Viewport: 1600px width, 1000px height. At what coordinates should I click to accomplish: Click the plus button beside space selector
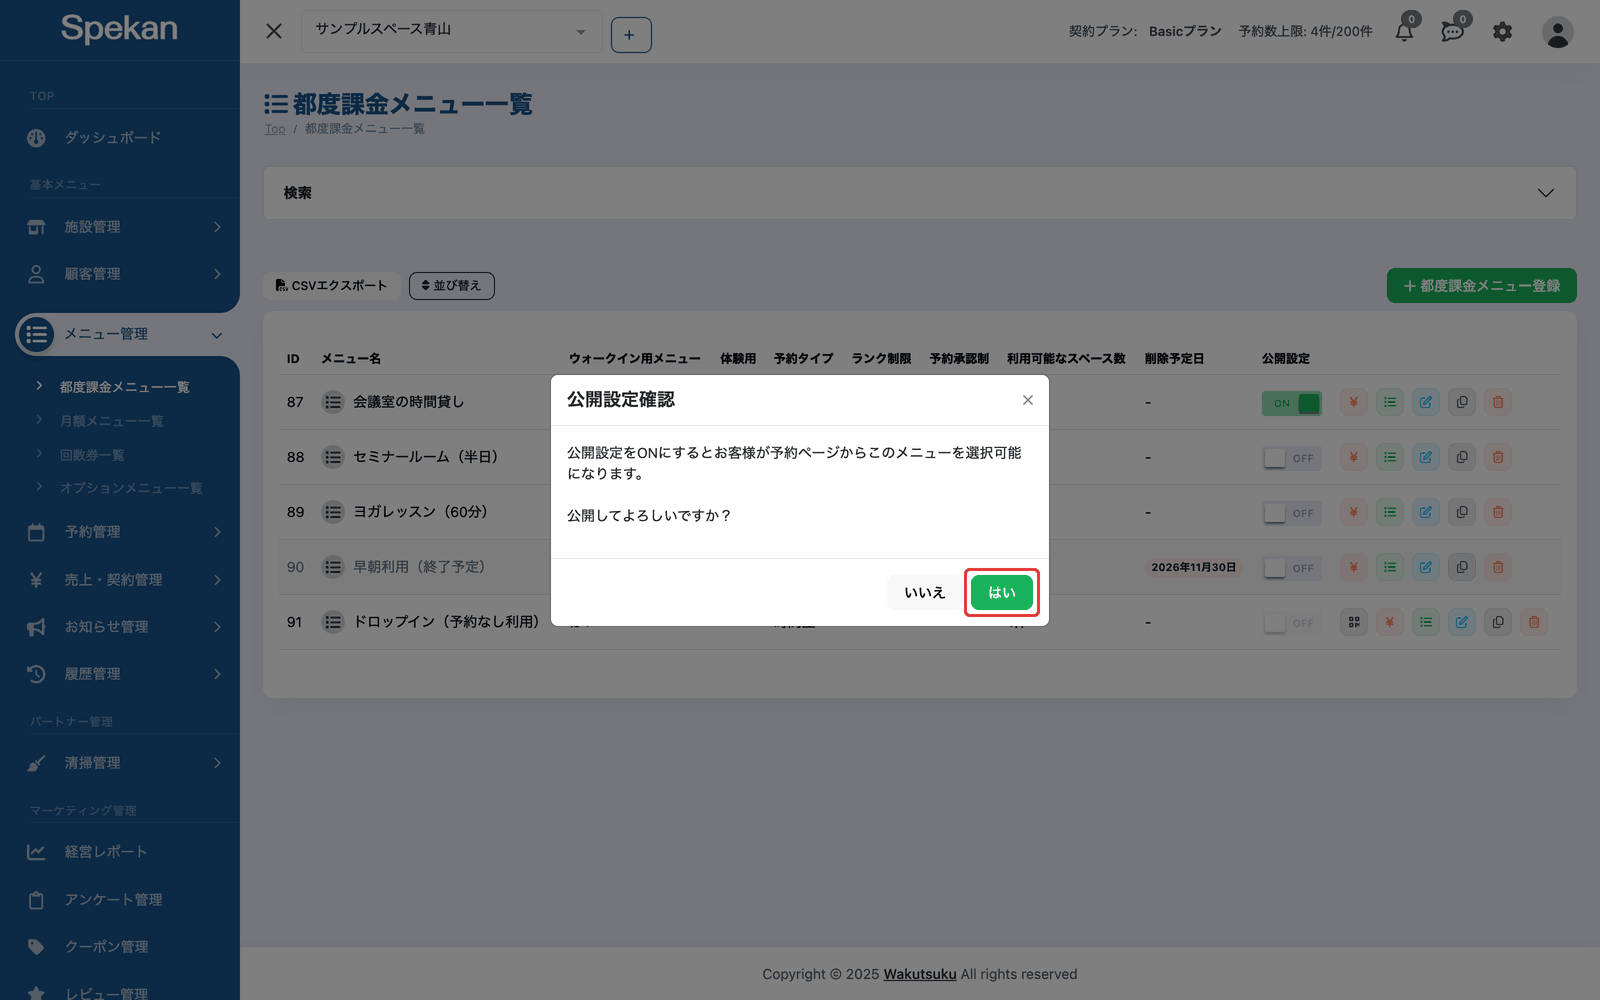point(631,35)
